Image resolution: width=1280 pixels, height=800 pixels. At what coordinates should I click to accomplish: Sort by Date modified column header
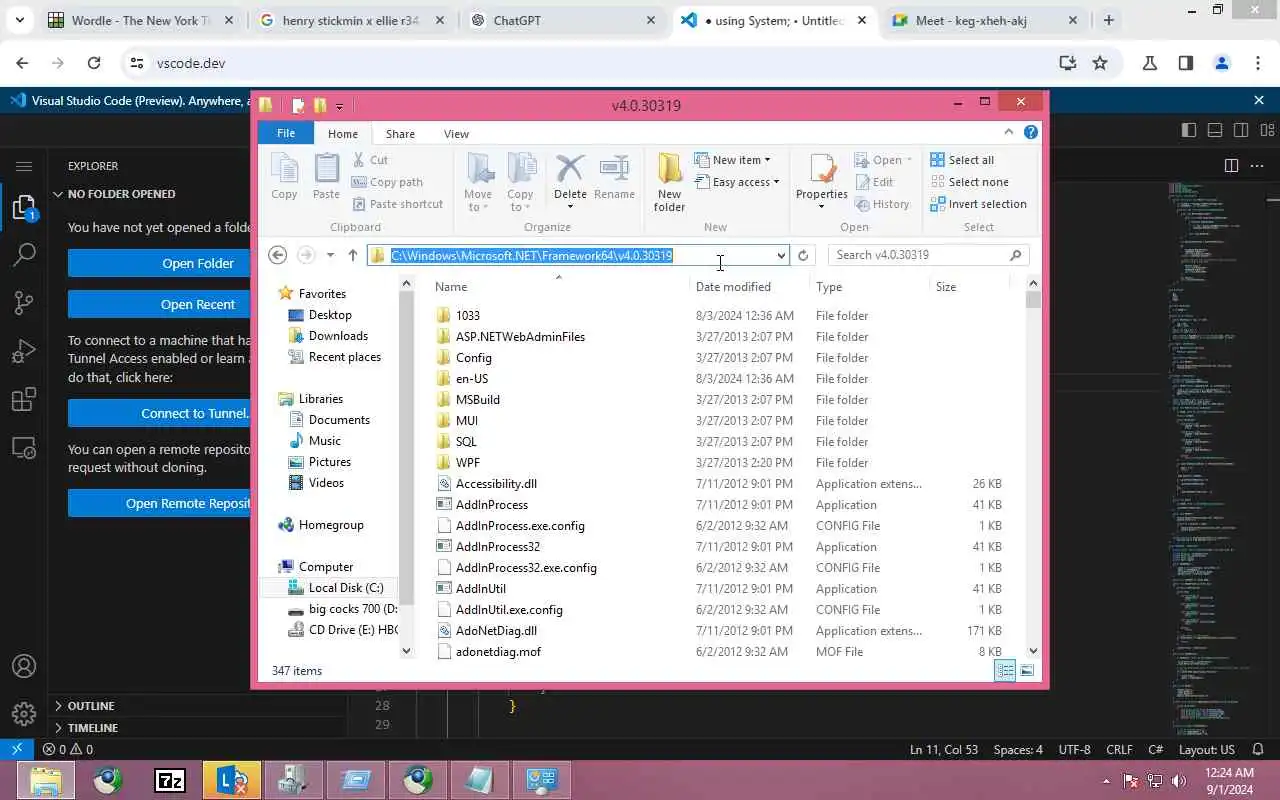point(751,287)
